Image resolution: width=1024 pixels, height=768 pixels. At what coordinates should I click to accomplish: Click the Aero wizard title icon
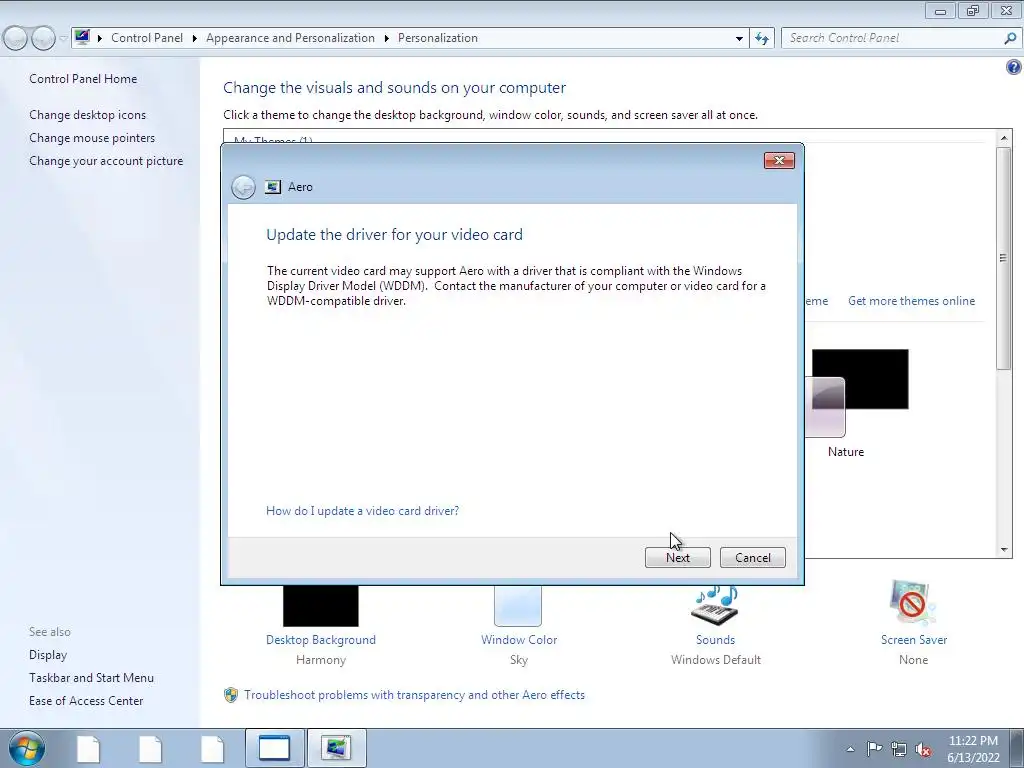272,187
